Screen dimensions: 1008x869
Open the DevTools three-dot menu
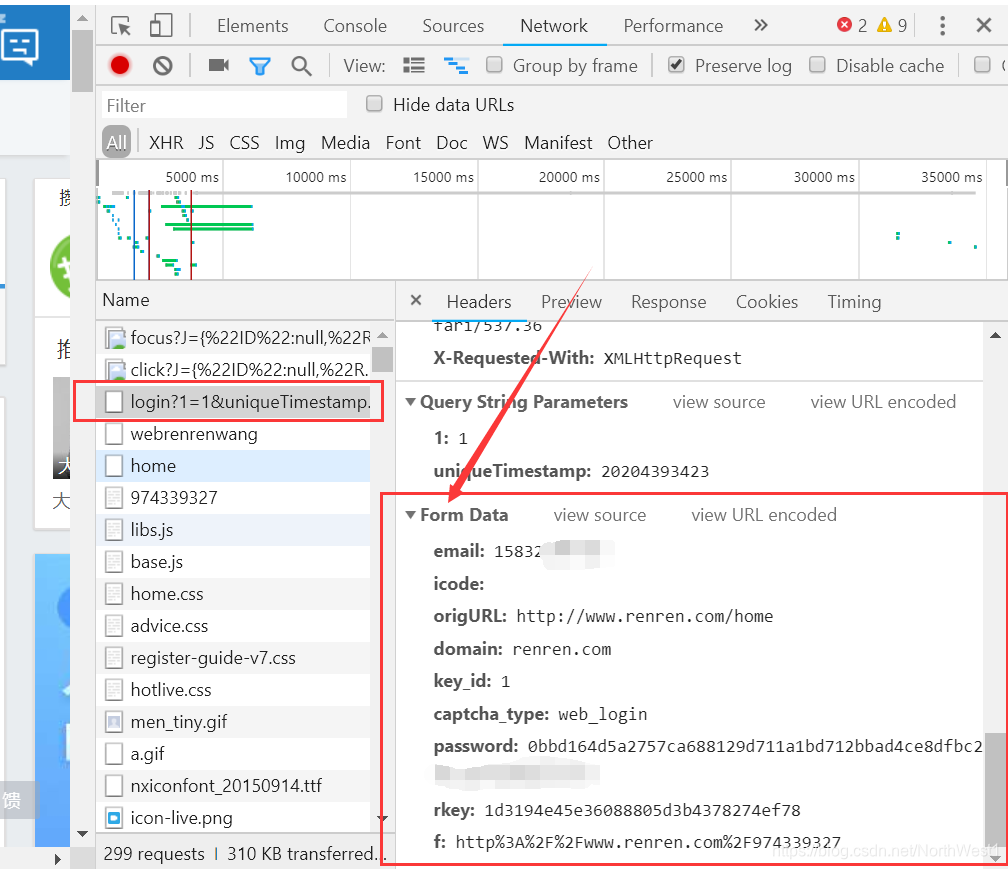point(942,26)
